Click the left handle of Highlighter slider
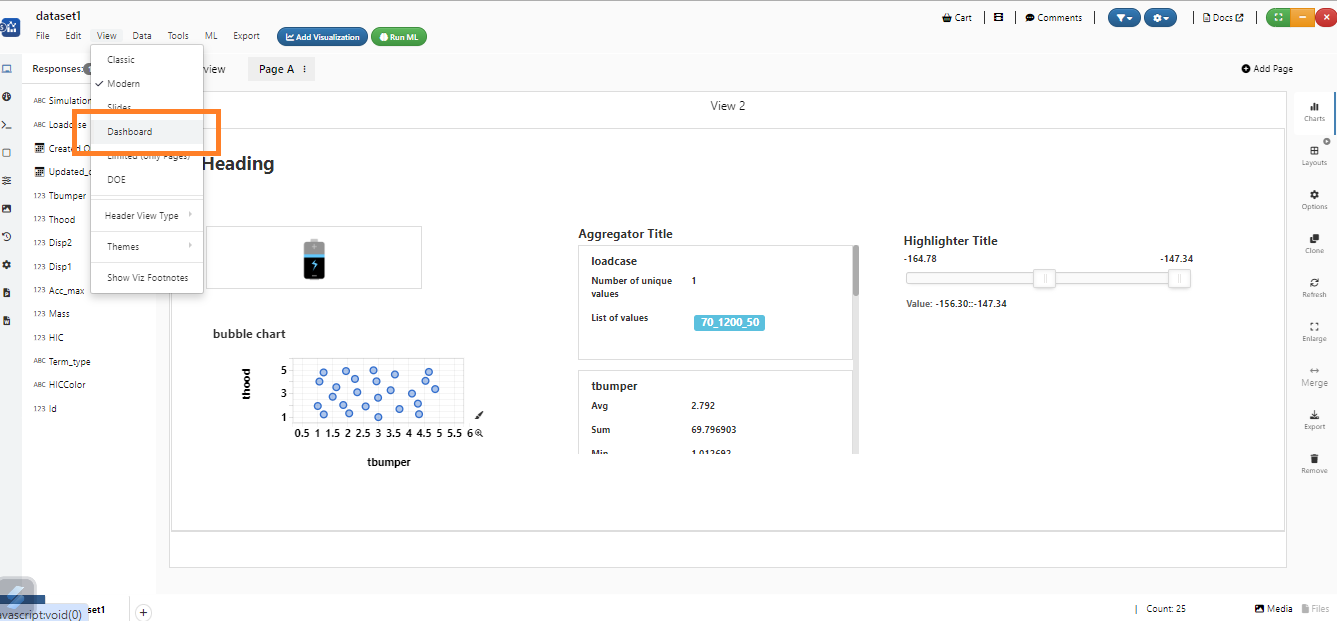1337x621 pixels. pyautogui.click(x=1044, y=279)
